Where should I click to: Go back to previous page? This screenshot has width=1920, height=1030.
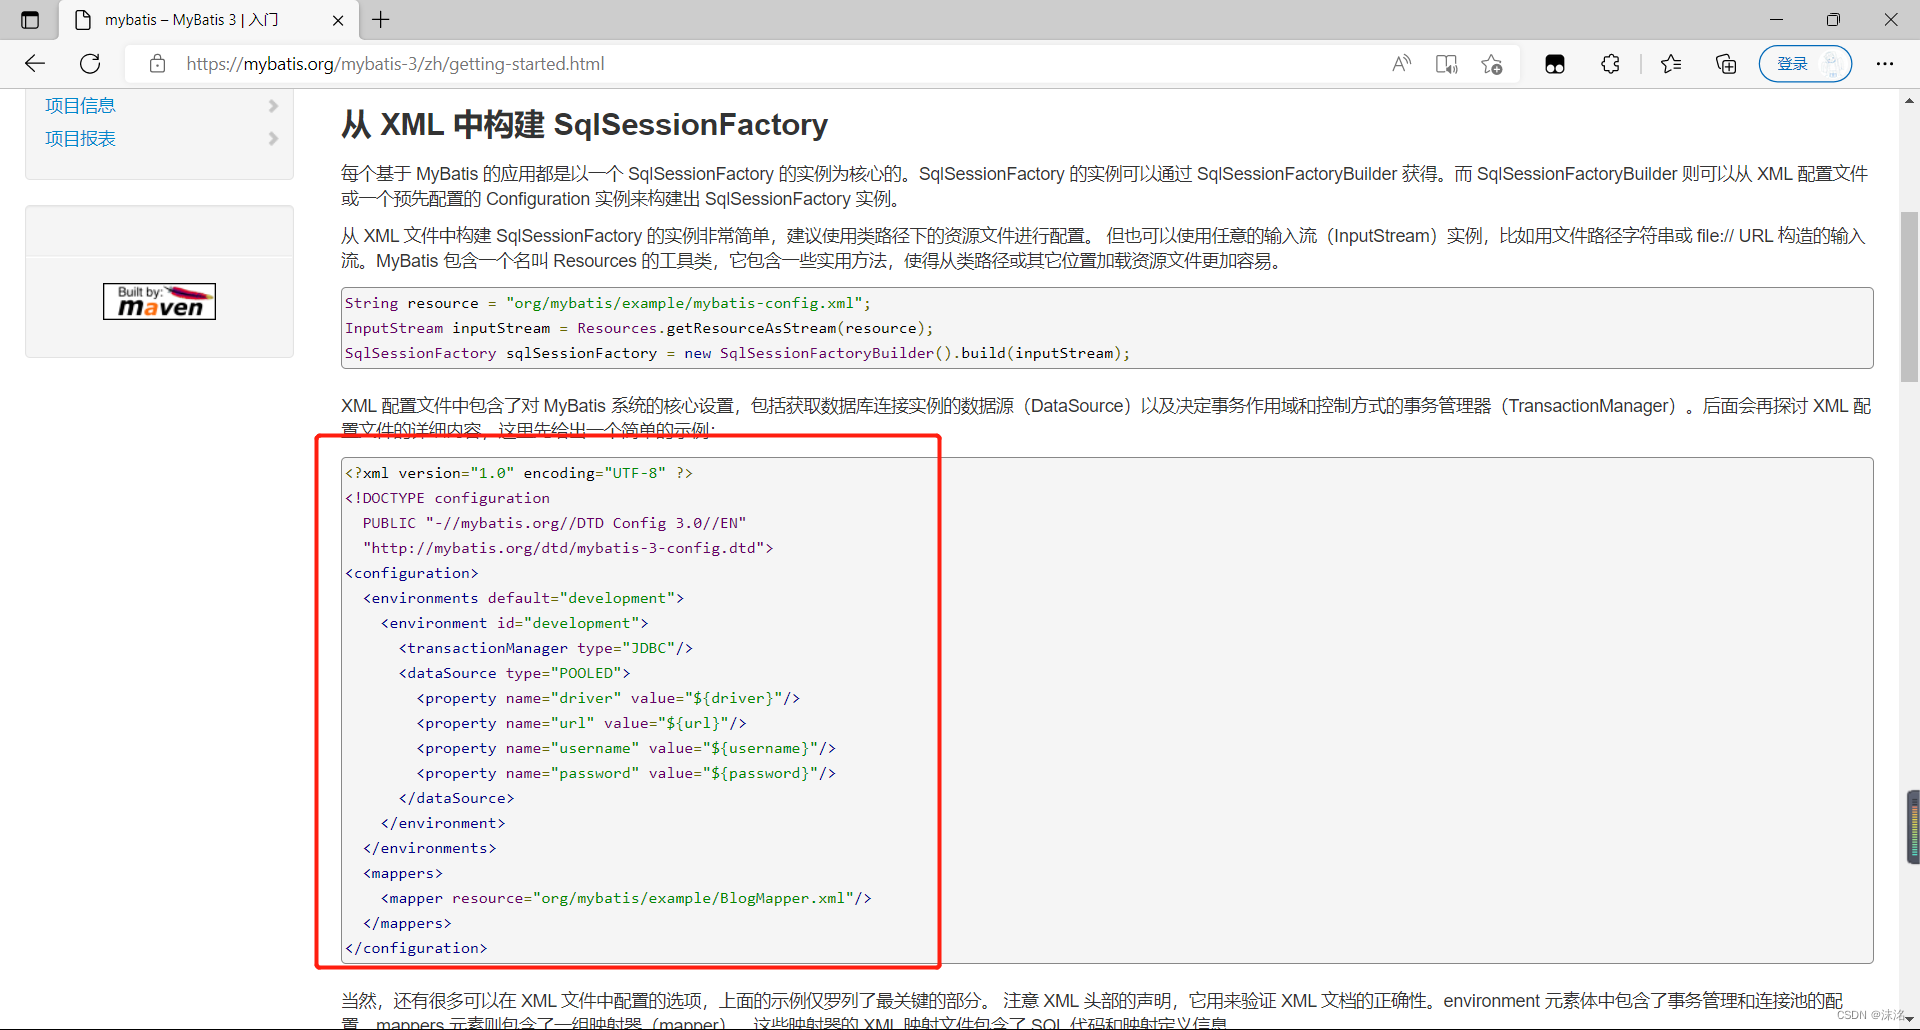click(x=35, y=64)
